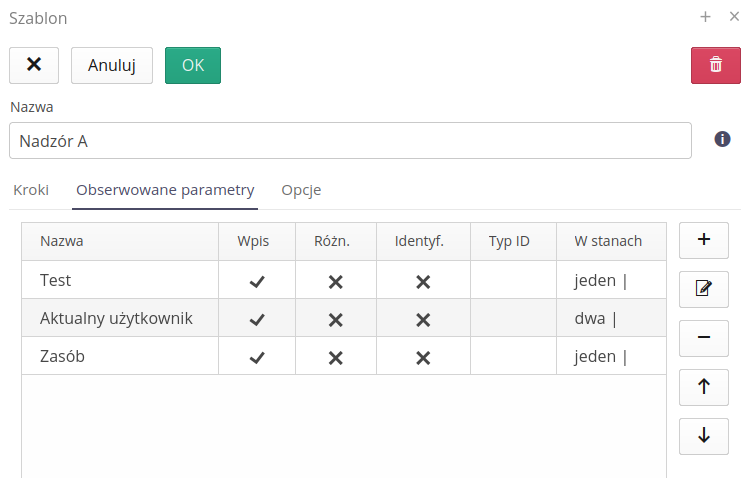Click the info icon next to Nazwa field
The height and width of the screenshot is (478, 749).
pos(722,139)
